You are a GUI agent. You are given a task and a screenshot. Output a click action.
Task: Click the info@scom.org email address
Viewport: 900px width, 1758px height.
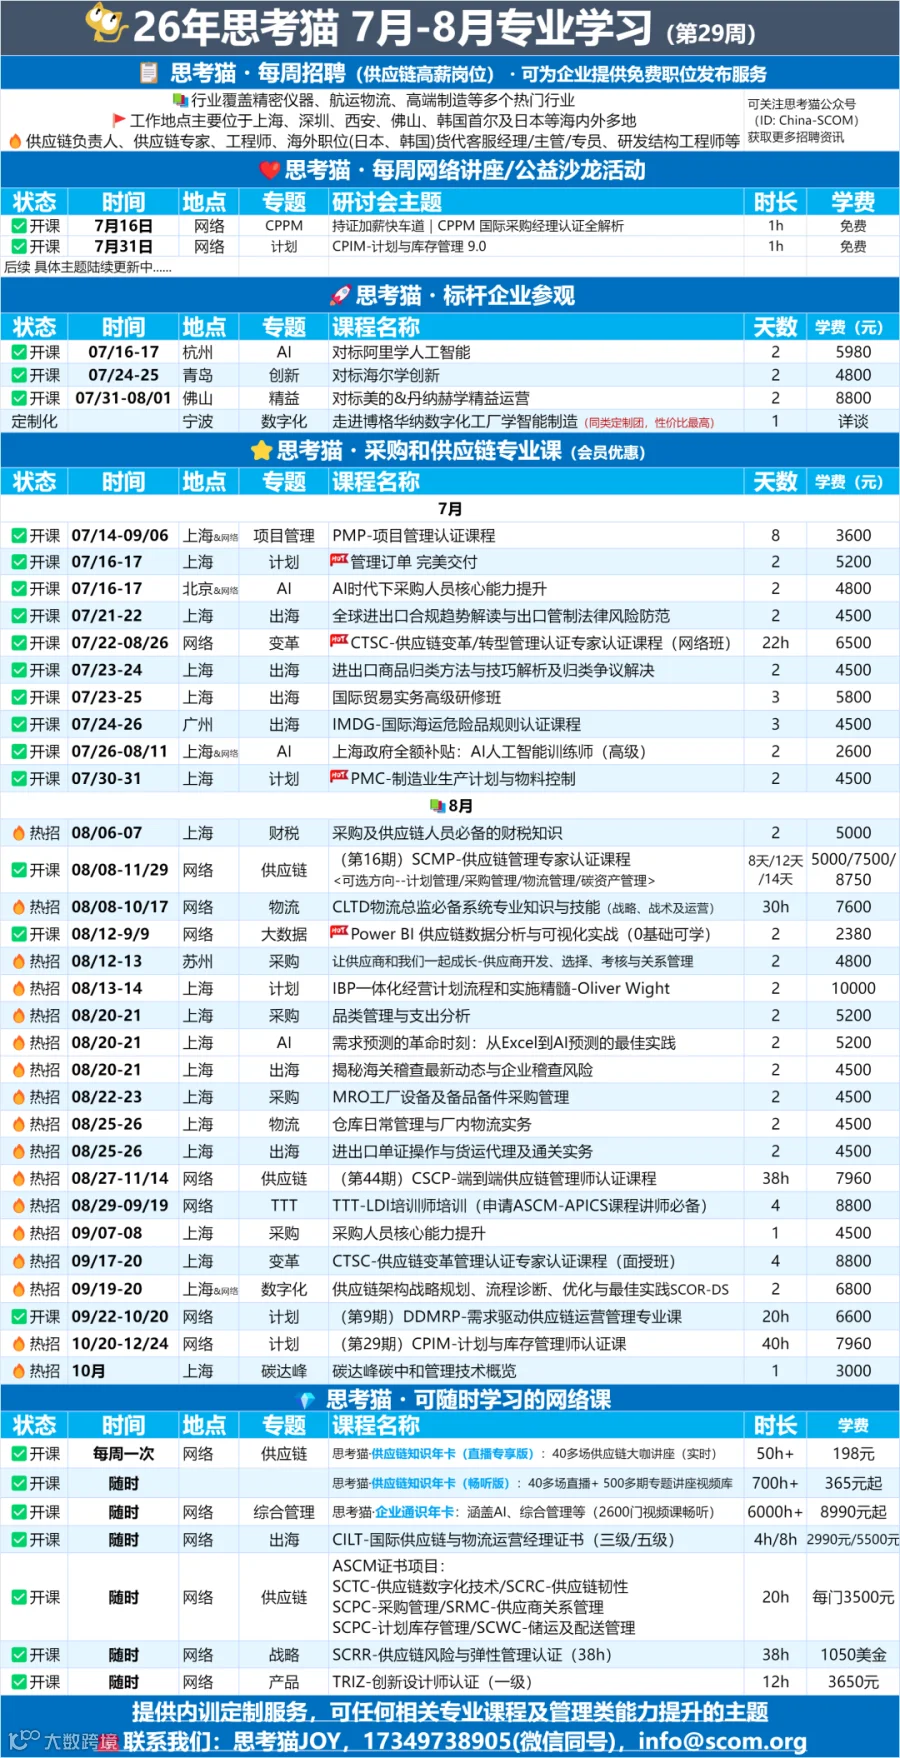pyautogui.click(x=722, y=1741)
